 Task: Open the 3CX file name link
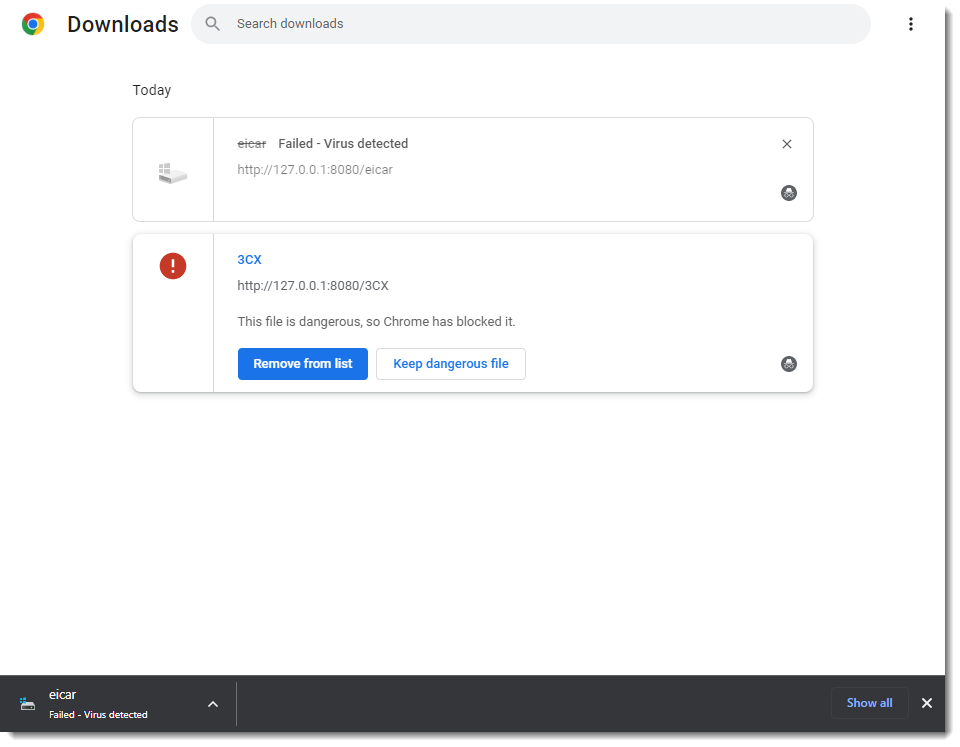tap(249, 259)
